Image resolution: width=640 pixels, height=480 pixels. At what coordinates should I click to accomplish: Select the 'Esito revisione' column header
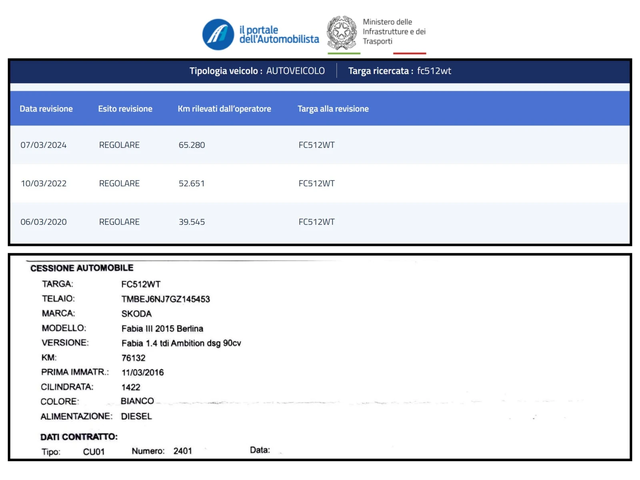pyautogui.click(x=125, y=109)
